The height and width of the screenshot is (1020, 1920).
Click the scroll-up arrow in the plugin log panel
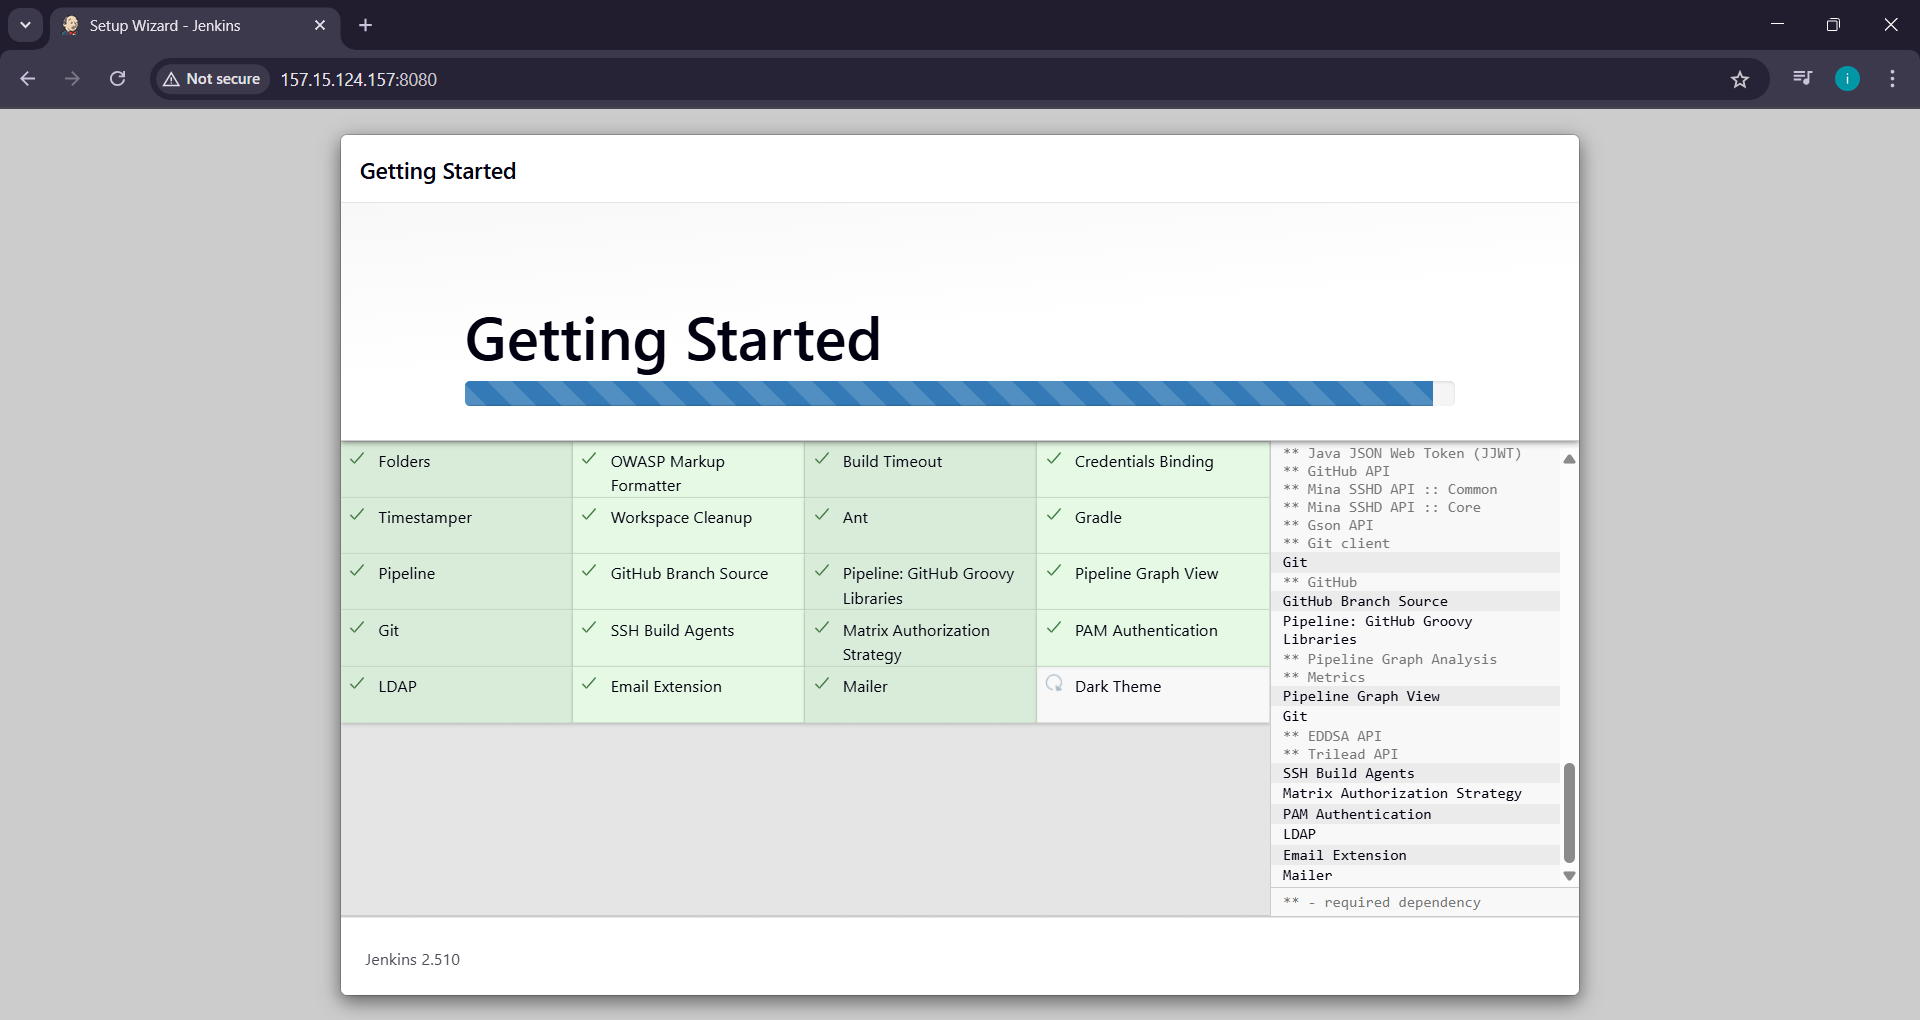coord(1568,459)
